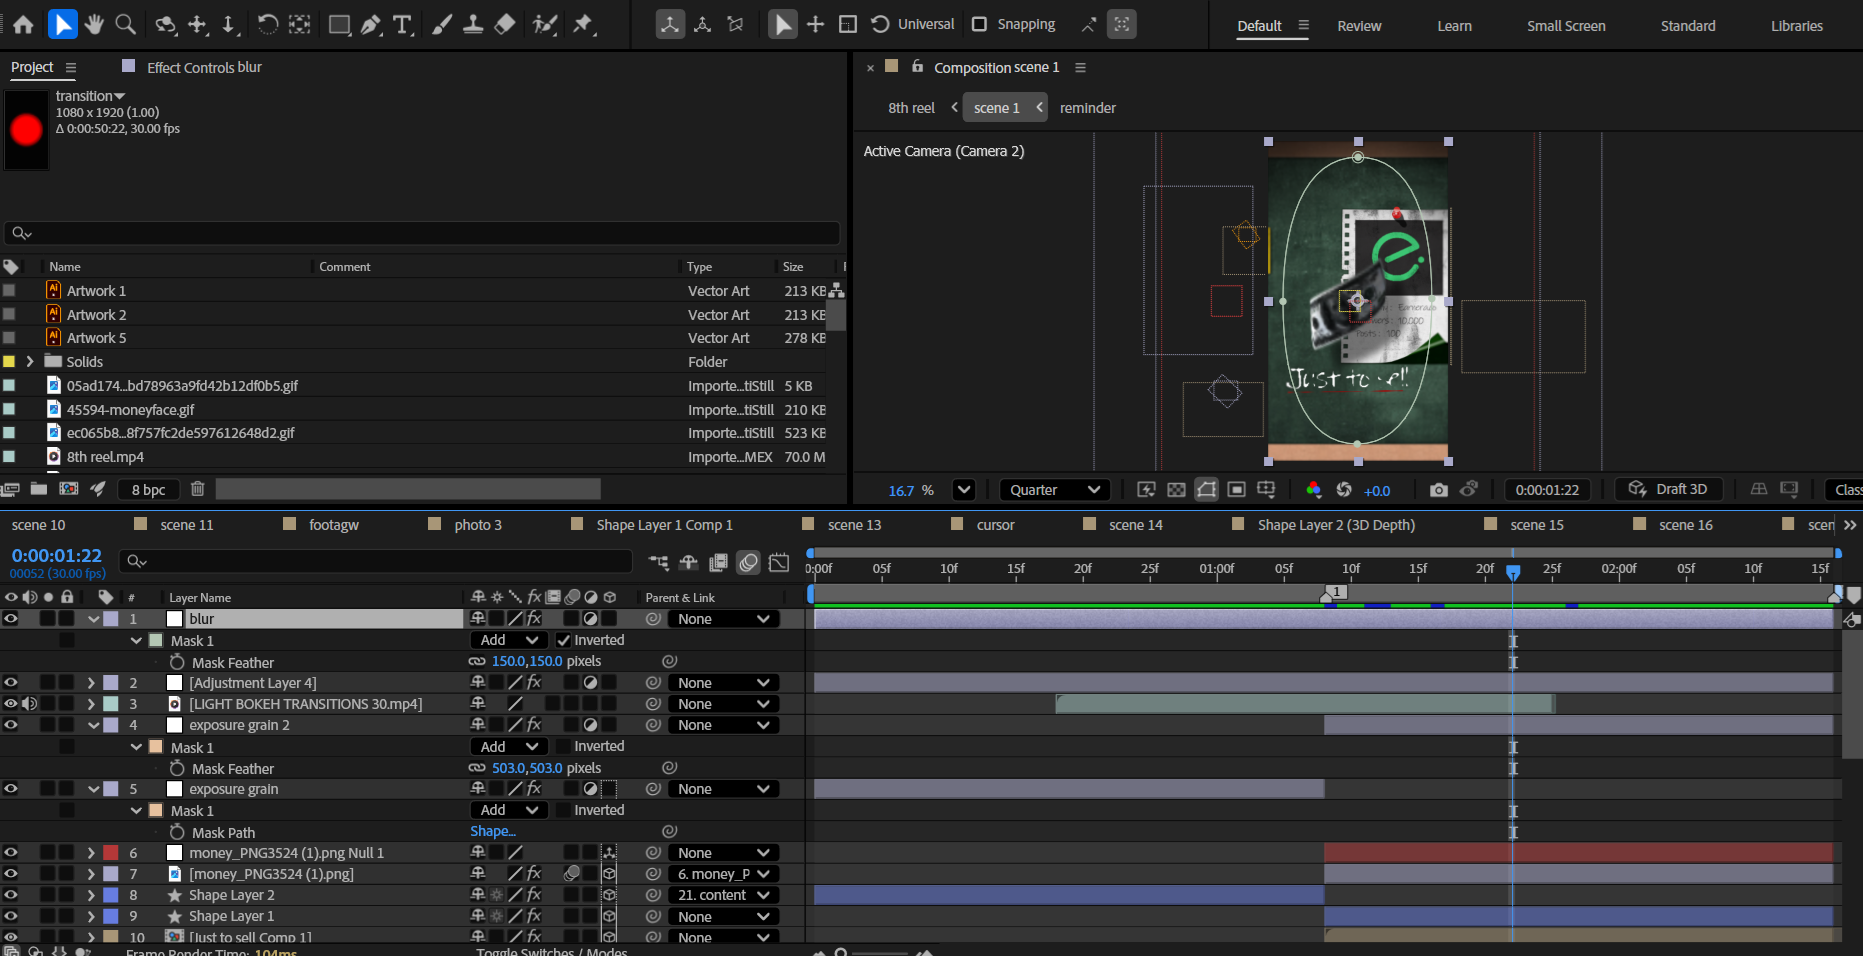The width and height of the screenshot is (1863, 956).
Task: Hide the Adjustment Layer 4 layer
Action: 11,683
